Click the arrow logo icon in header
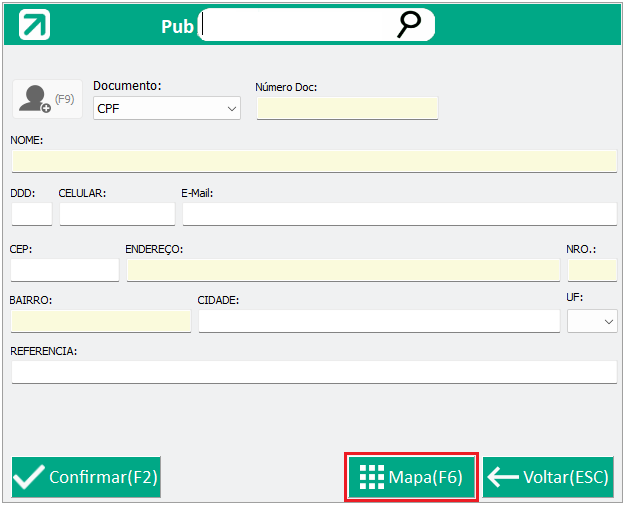 coord(34,25)
